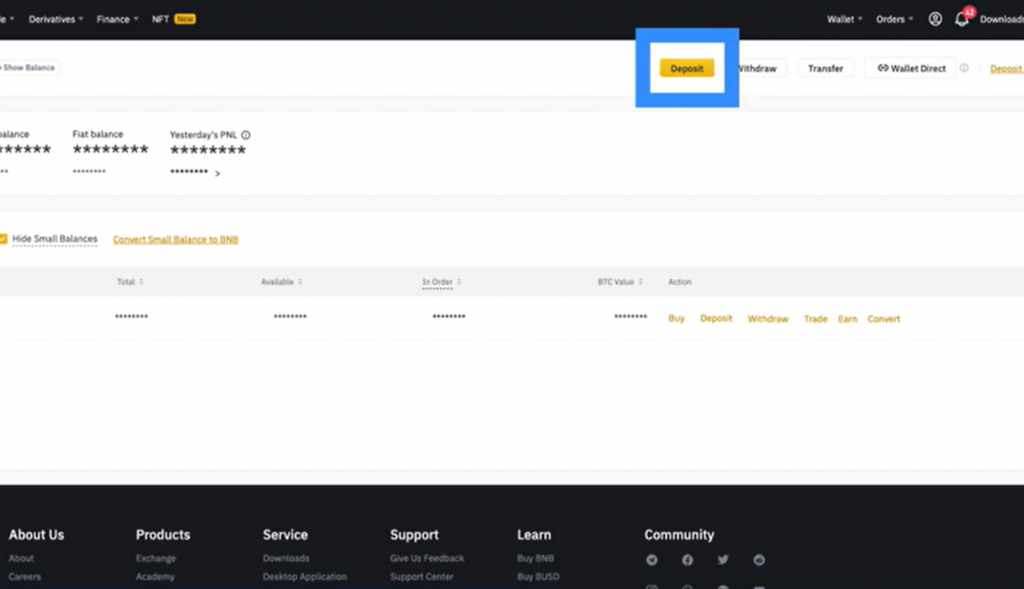Open the Derivatives dropdown menu
The height and width of the screenshot is (589, 1024).
coord(55,19)
